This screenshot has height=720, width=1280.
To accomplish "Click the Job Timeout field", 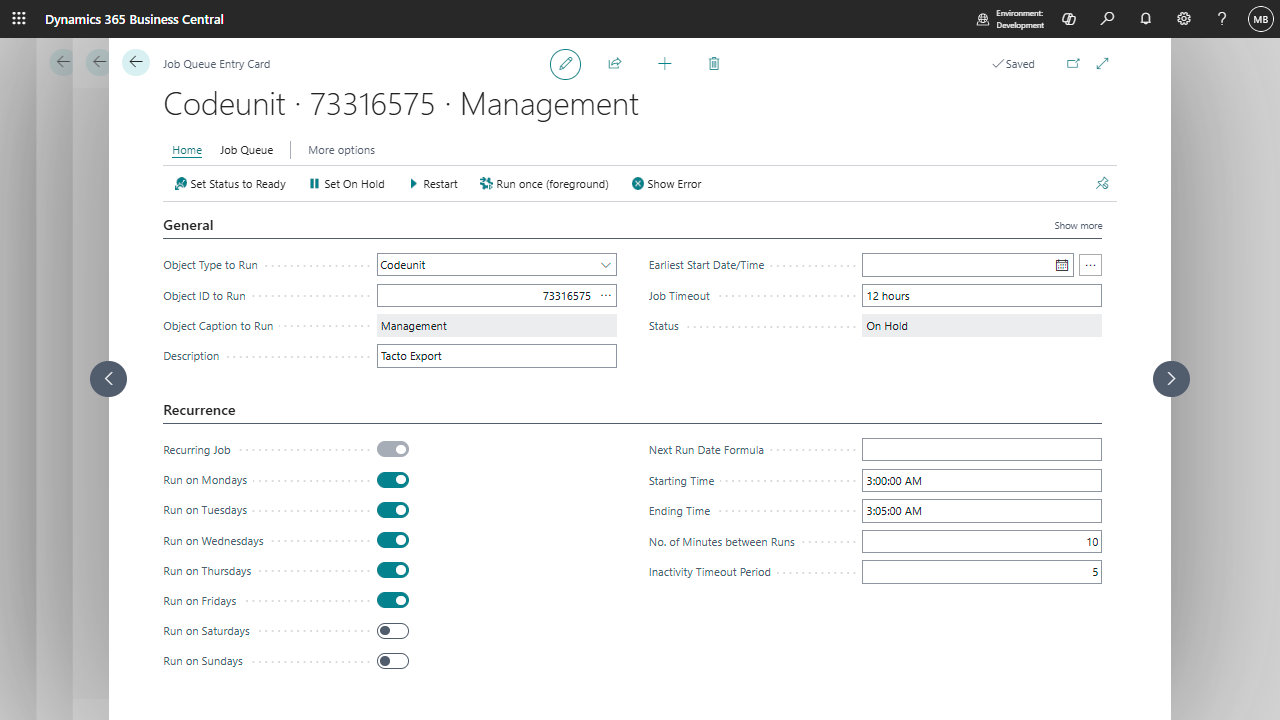I will [982, 296].
